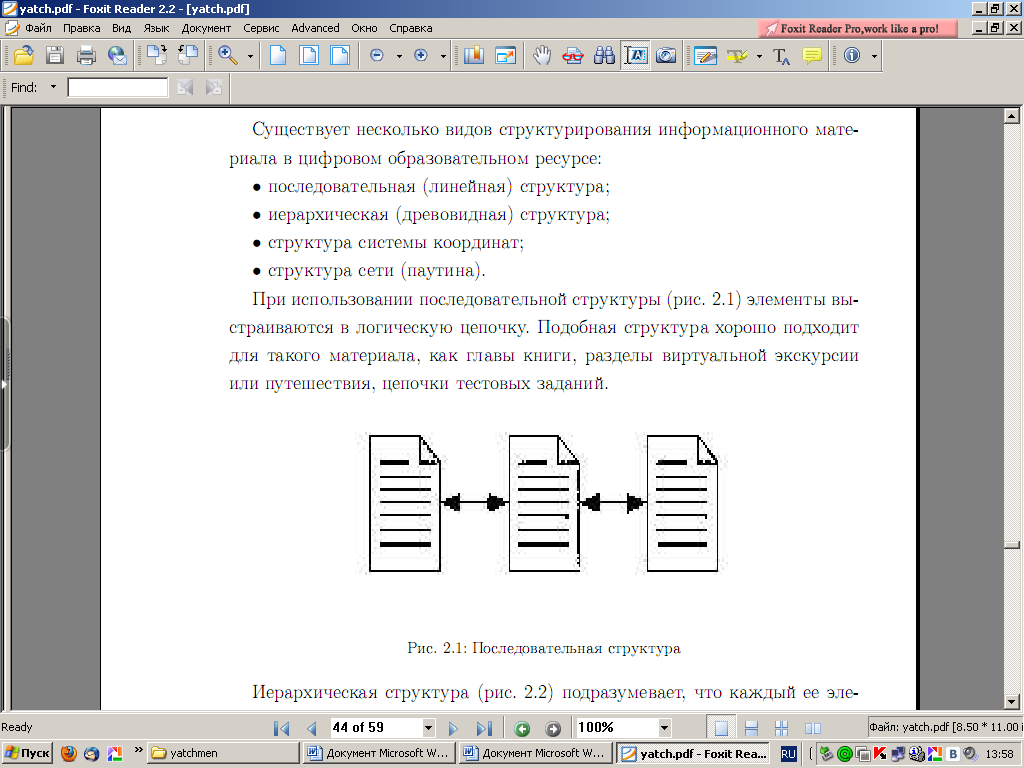The image size is (1024, 768).
Task: Click the Actual Size page icon
Action: [278, 56]
